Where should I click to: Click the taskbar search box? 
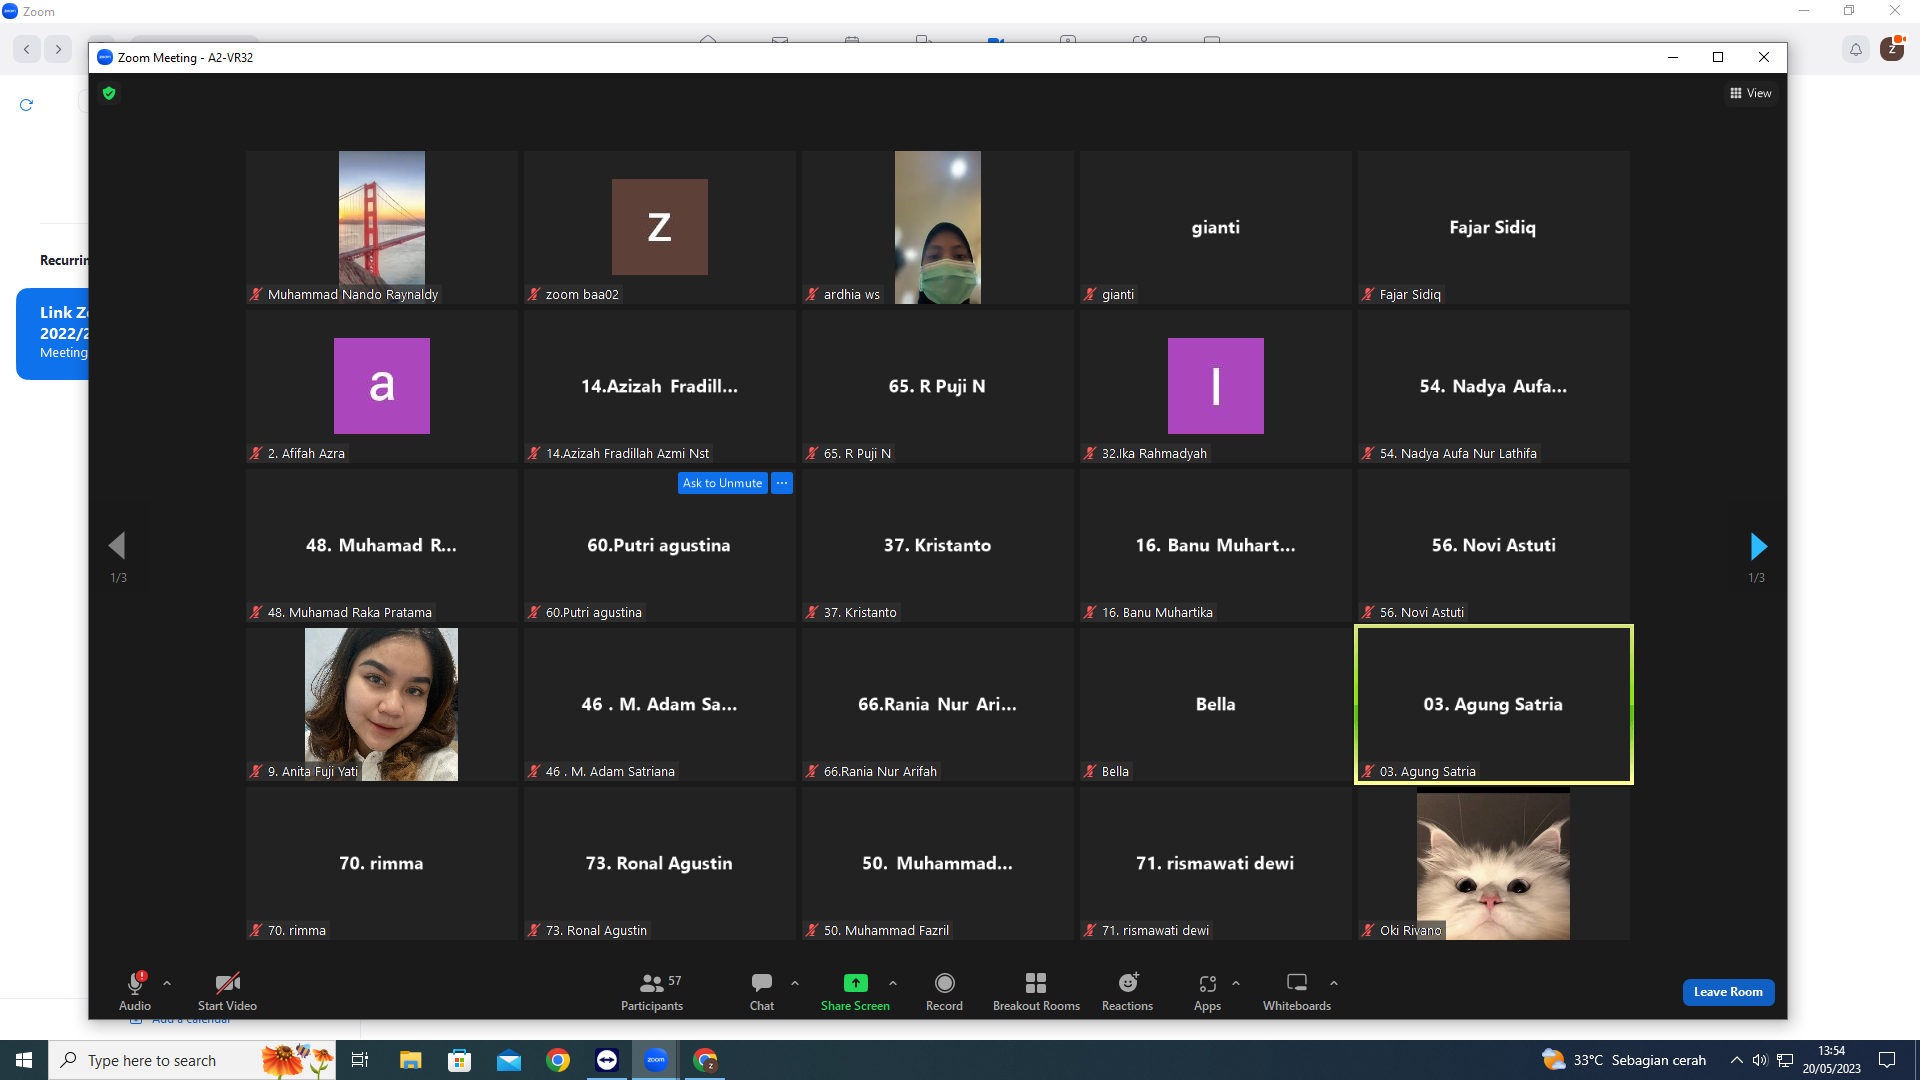(x=192, y=1060)
